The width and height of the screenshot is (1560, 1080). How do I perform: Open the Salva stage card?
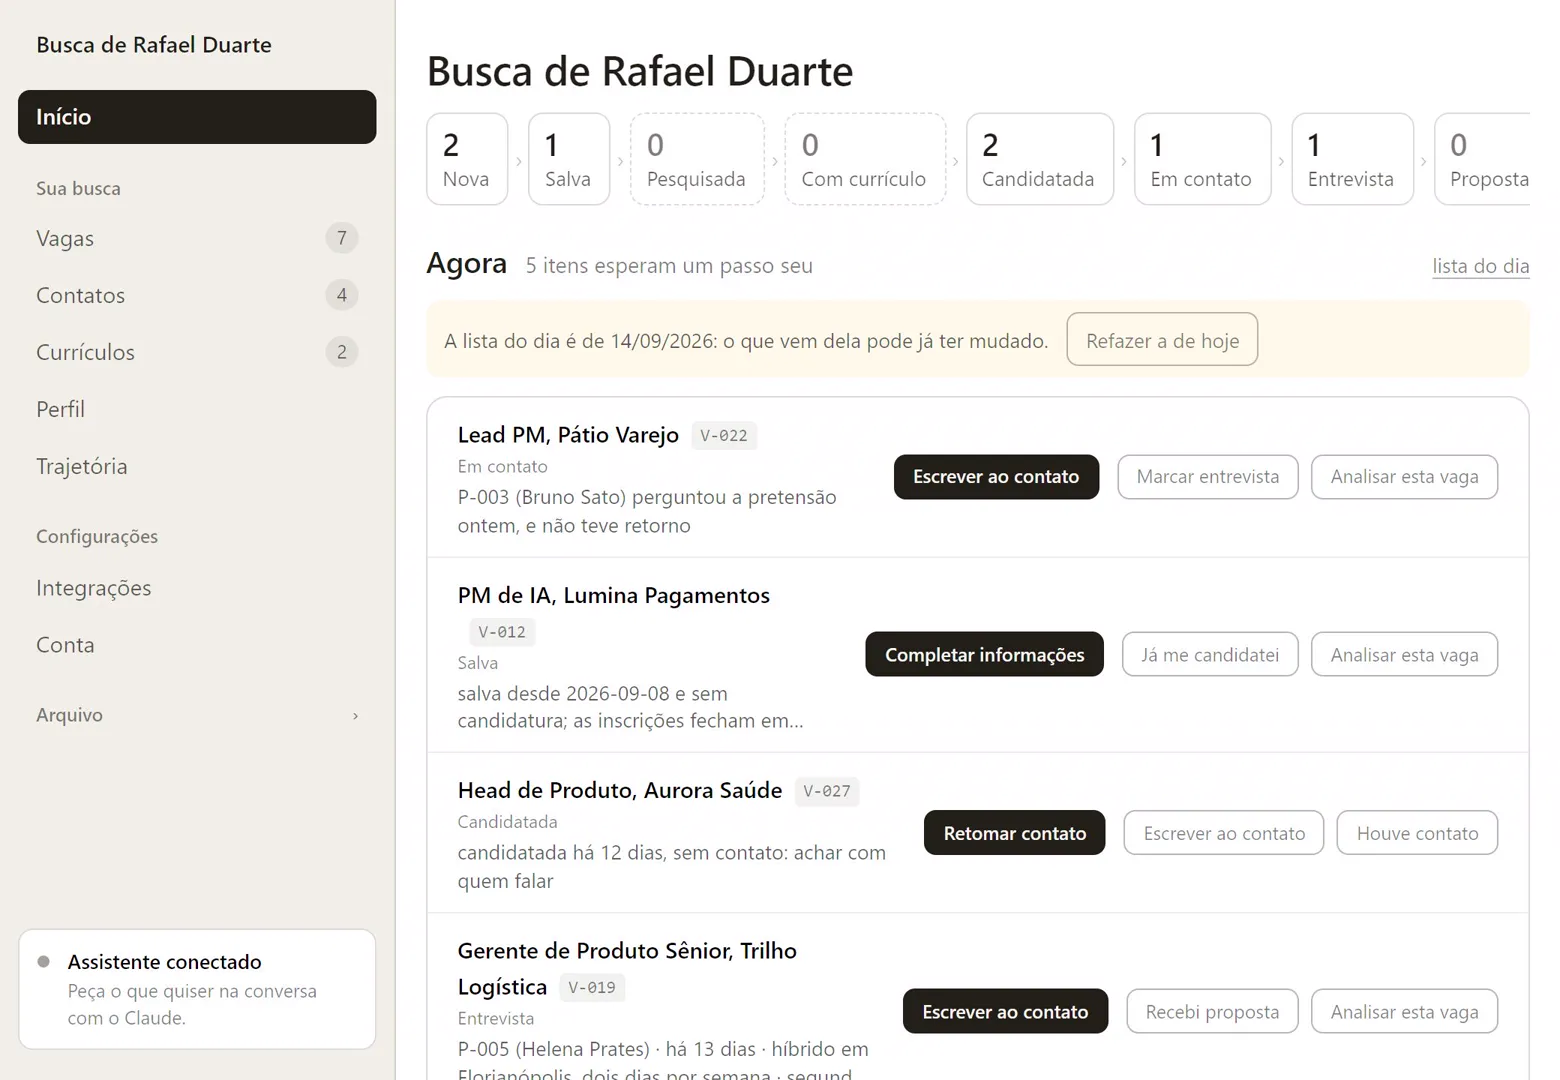pos(569,159)
